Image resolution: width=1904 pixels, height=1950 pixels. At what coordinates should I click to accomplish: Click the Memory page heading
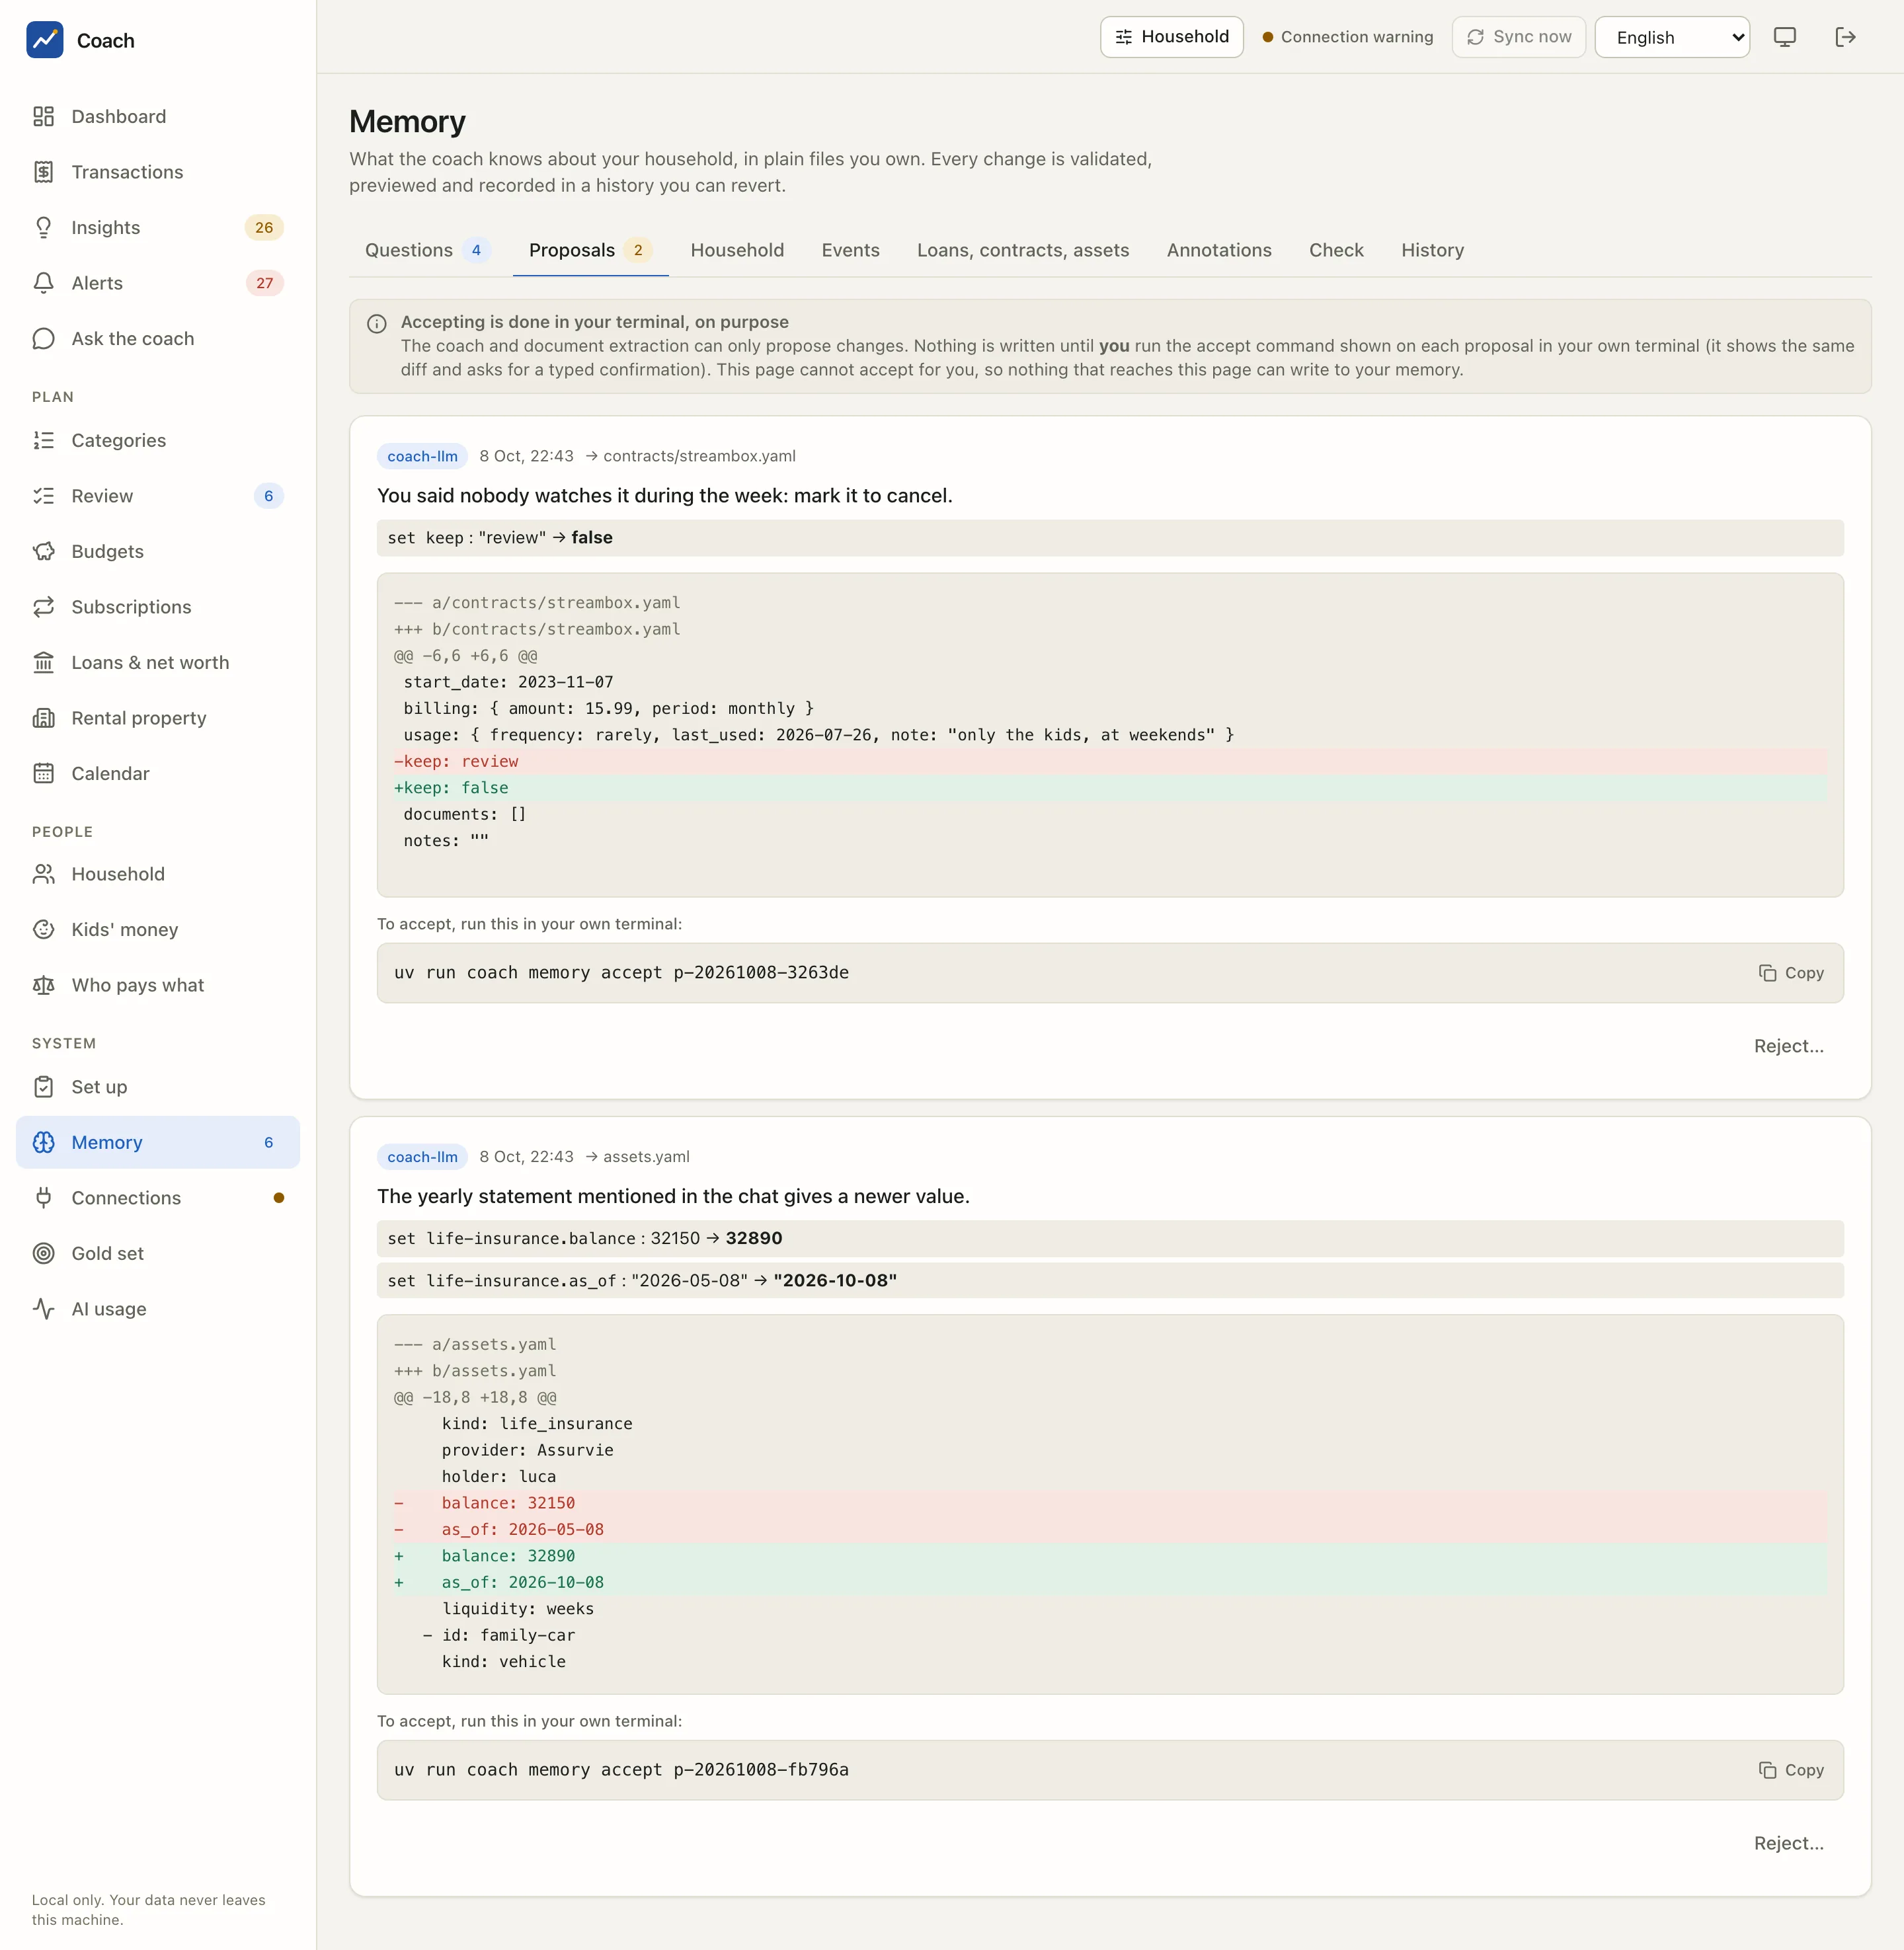(x=407, y=121)
